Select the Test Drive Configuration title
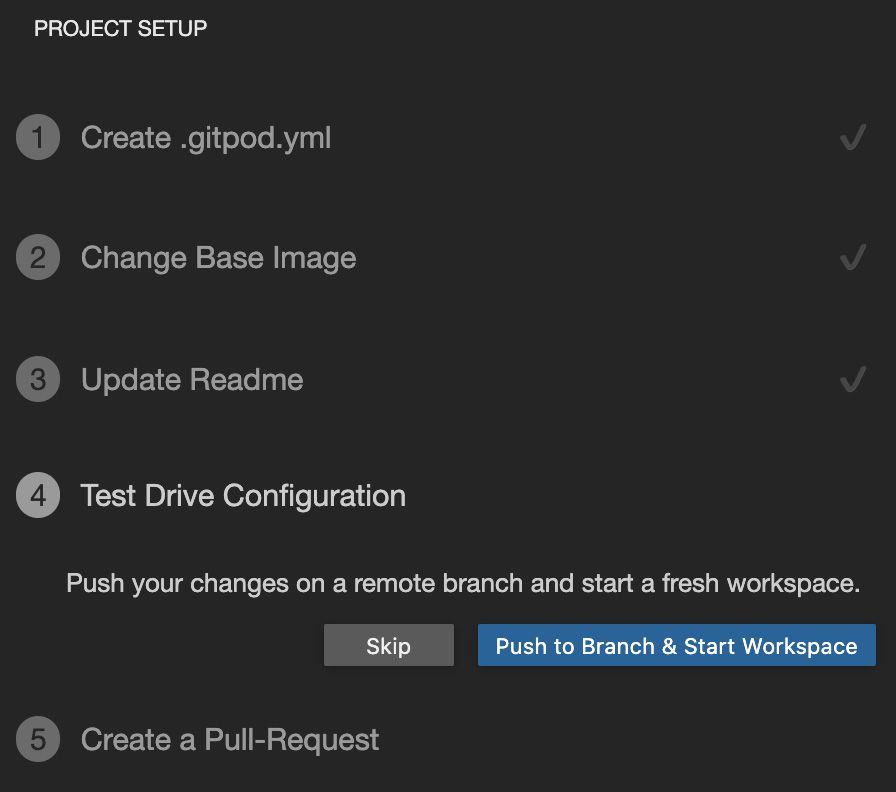This screenshot has width=896, height=792. pyautogui.click(x=243, y=496)
